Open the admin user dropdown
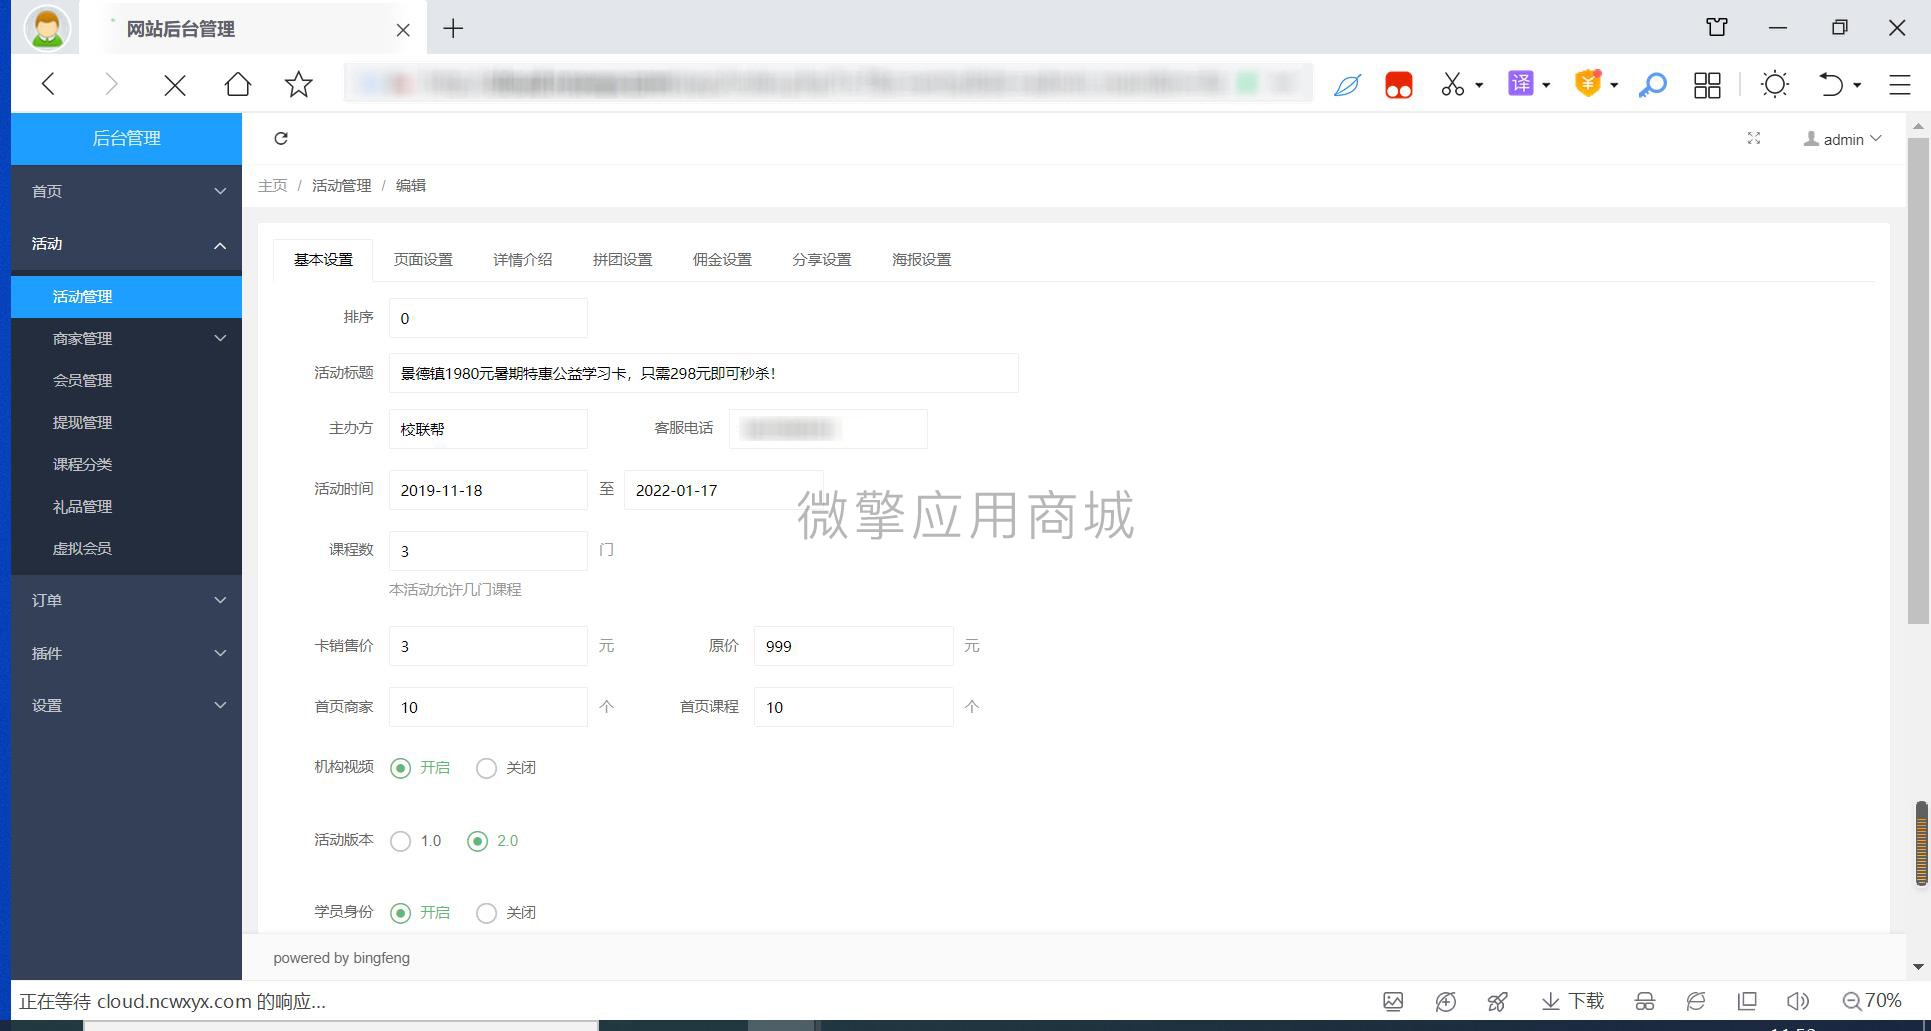This screenshot has width=1931, height=1031. [x=1842, y=139]
